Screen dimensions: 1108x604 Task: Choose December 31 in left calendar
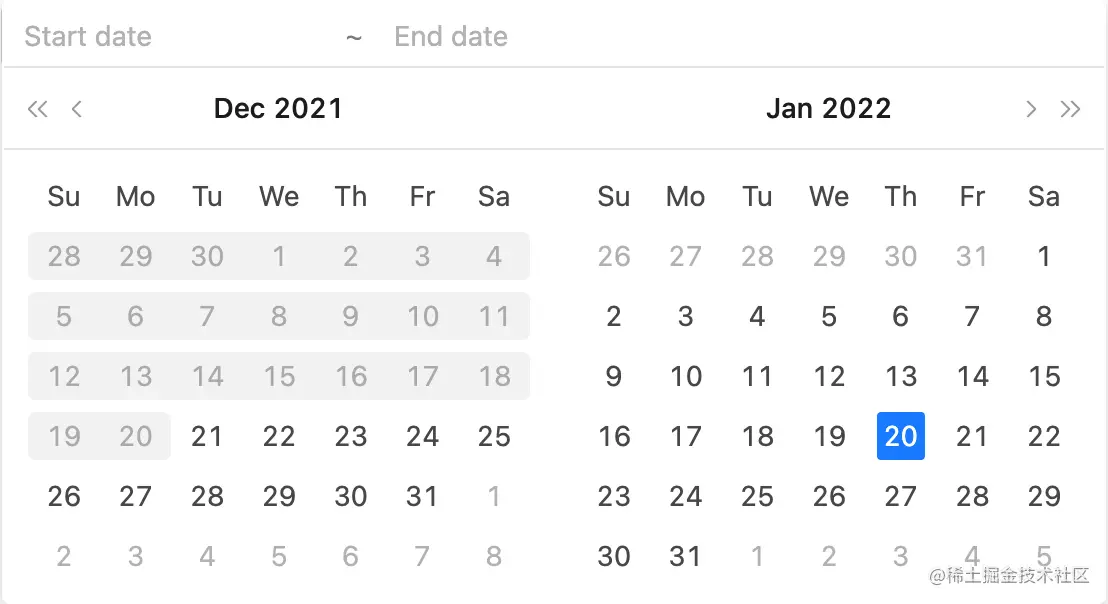coord(422,497)
